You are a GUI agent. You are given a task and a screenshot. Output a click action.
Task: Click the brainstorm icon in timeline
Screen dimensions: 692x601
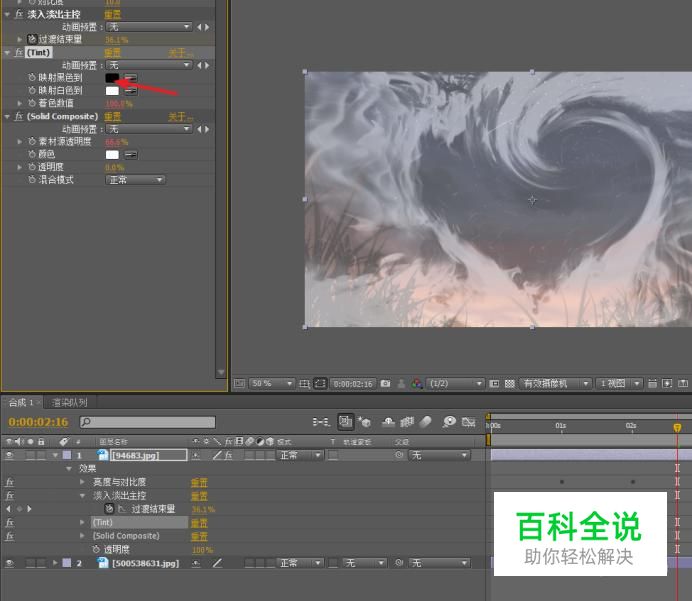[449, 422]
